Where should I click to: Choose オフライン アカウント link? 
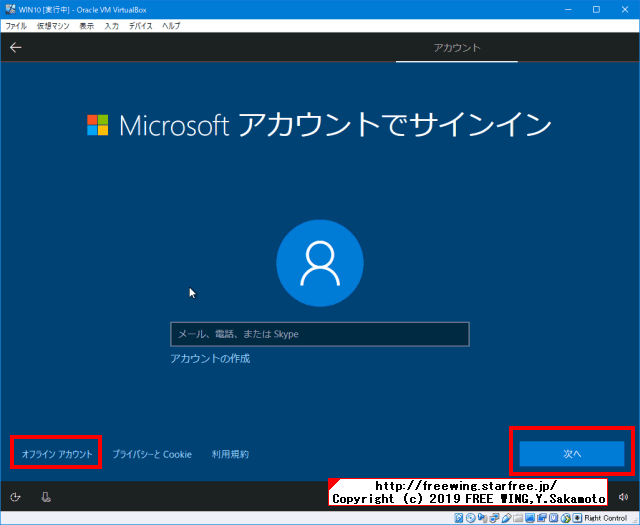coord(57,454)
